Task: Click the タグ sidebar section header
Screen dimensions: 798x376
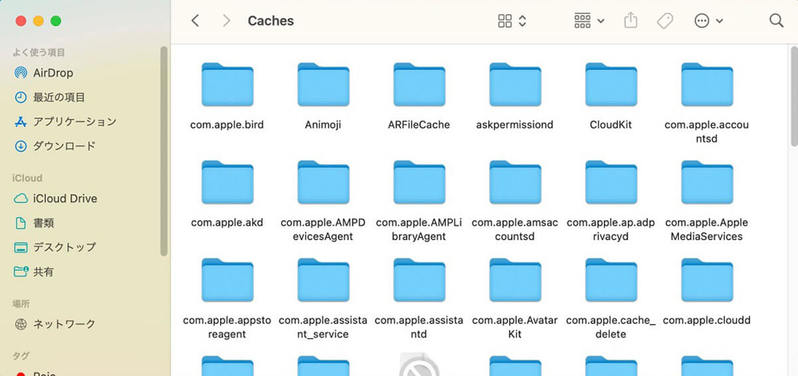Action: pyautogui.click(x=21, y=356)
